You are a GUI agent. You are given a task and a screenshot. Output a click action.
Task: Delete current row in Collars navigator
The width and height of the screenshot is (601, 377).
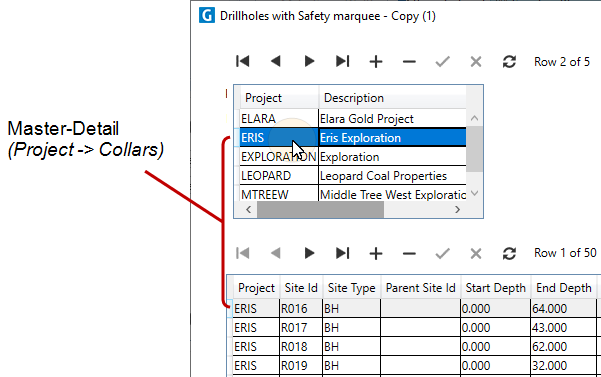(x=409, y=253)
